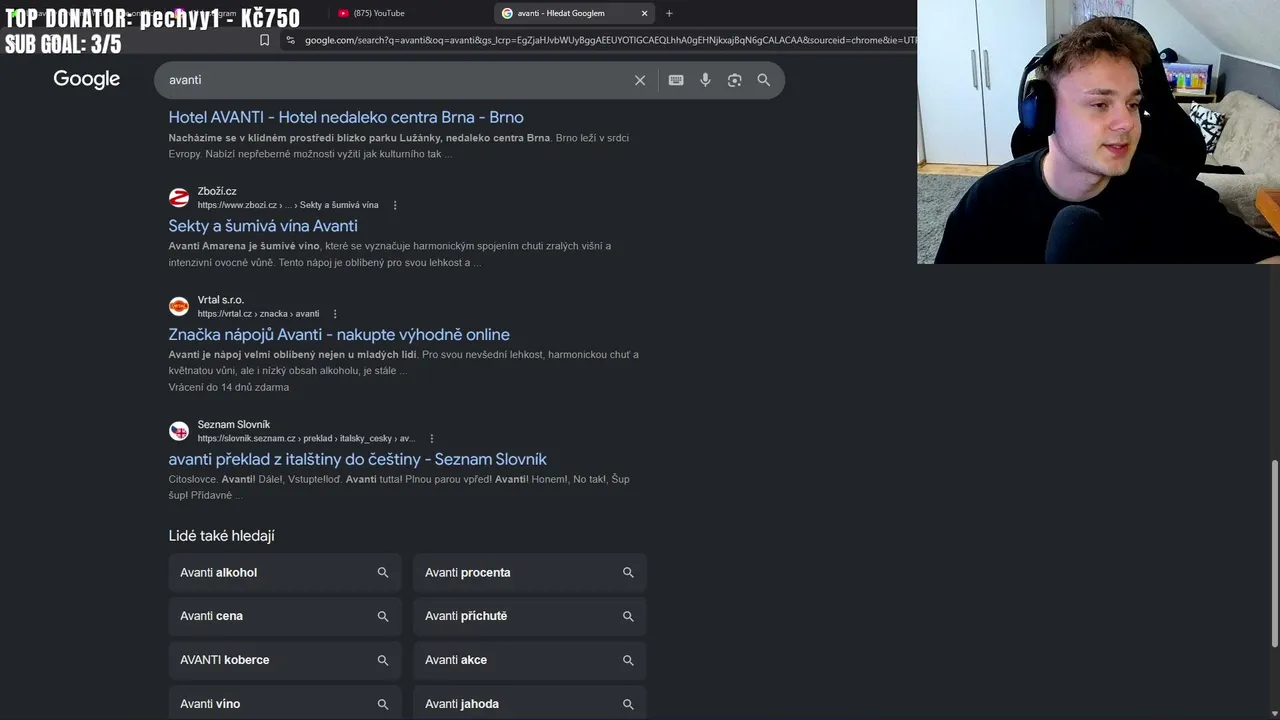Click the 'Zboží.cz' site name

coord(217,191)
